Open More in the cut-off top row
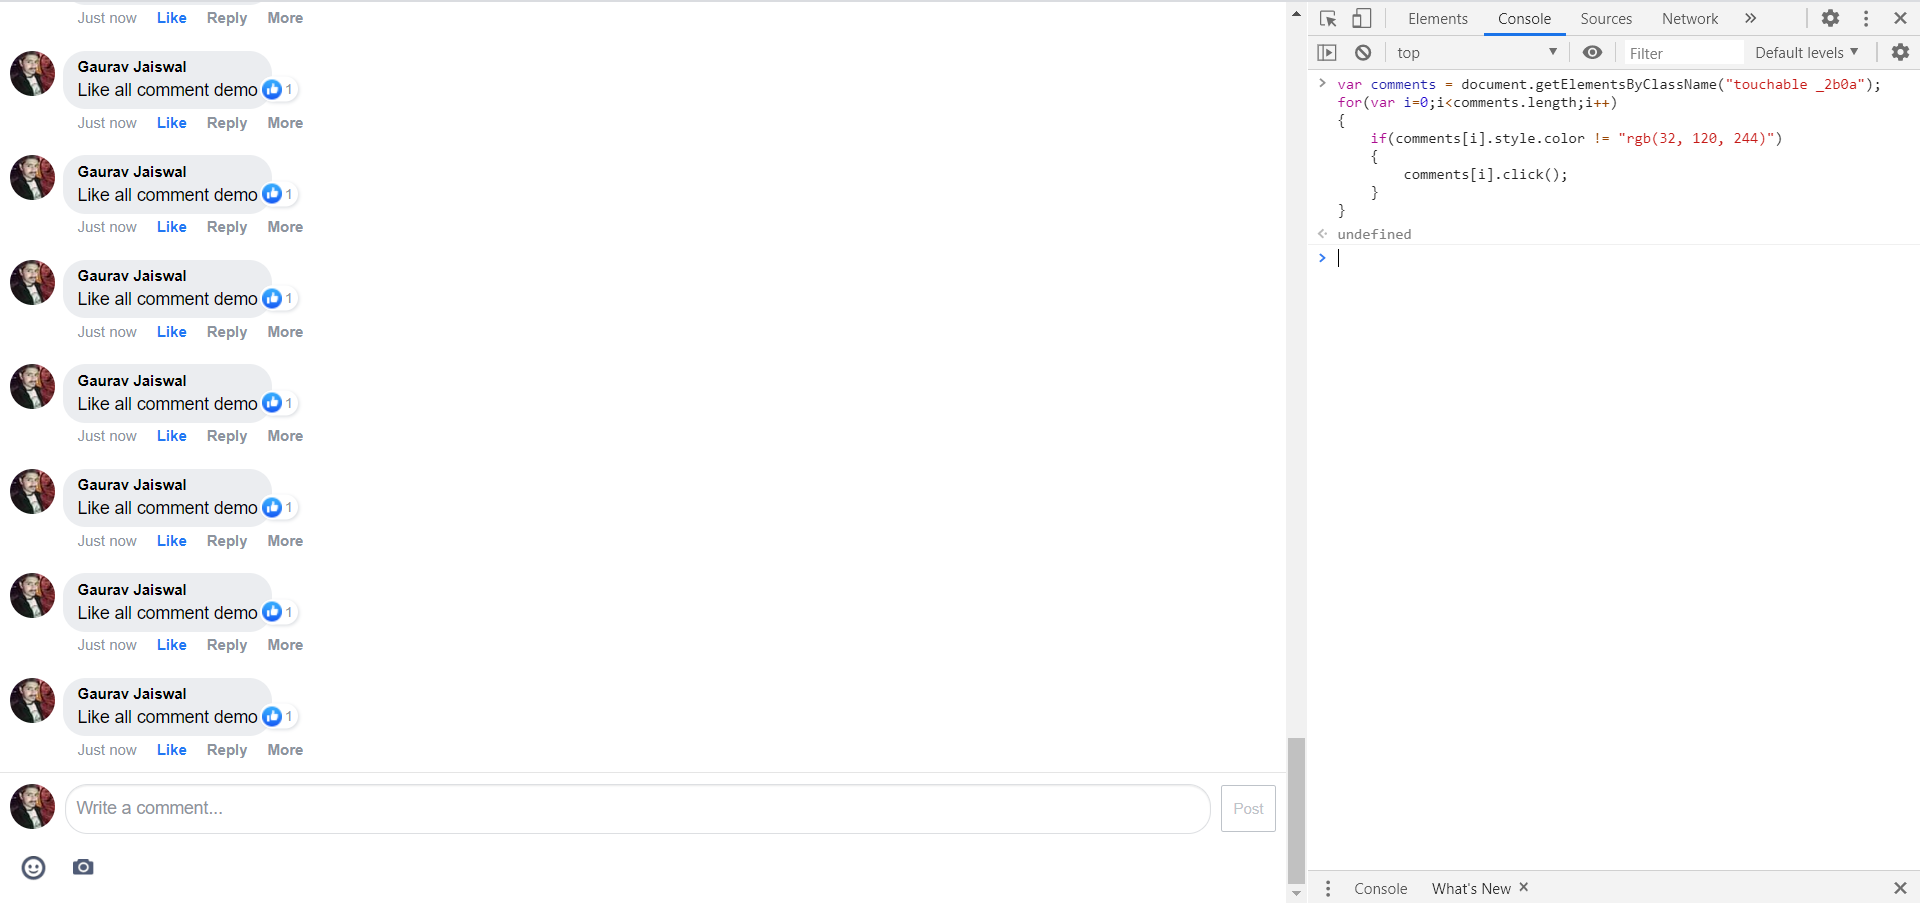This screenshot has width=1920, height=903. tap(285, 18)
